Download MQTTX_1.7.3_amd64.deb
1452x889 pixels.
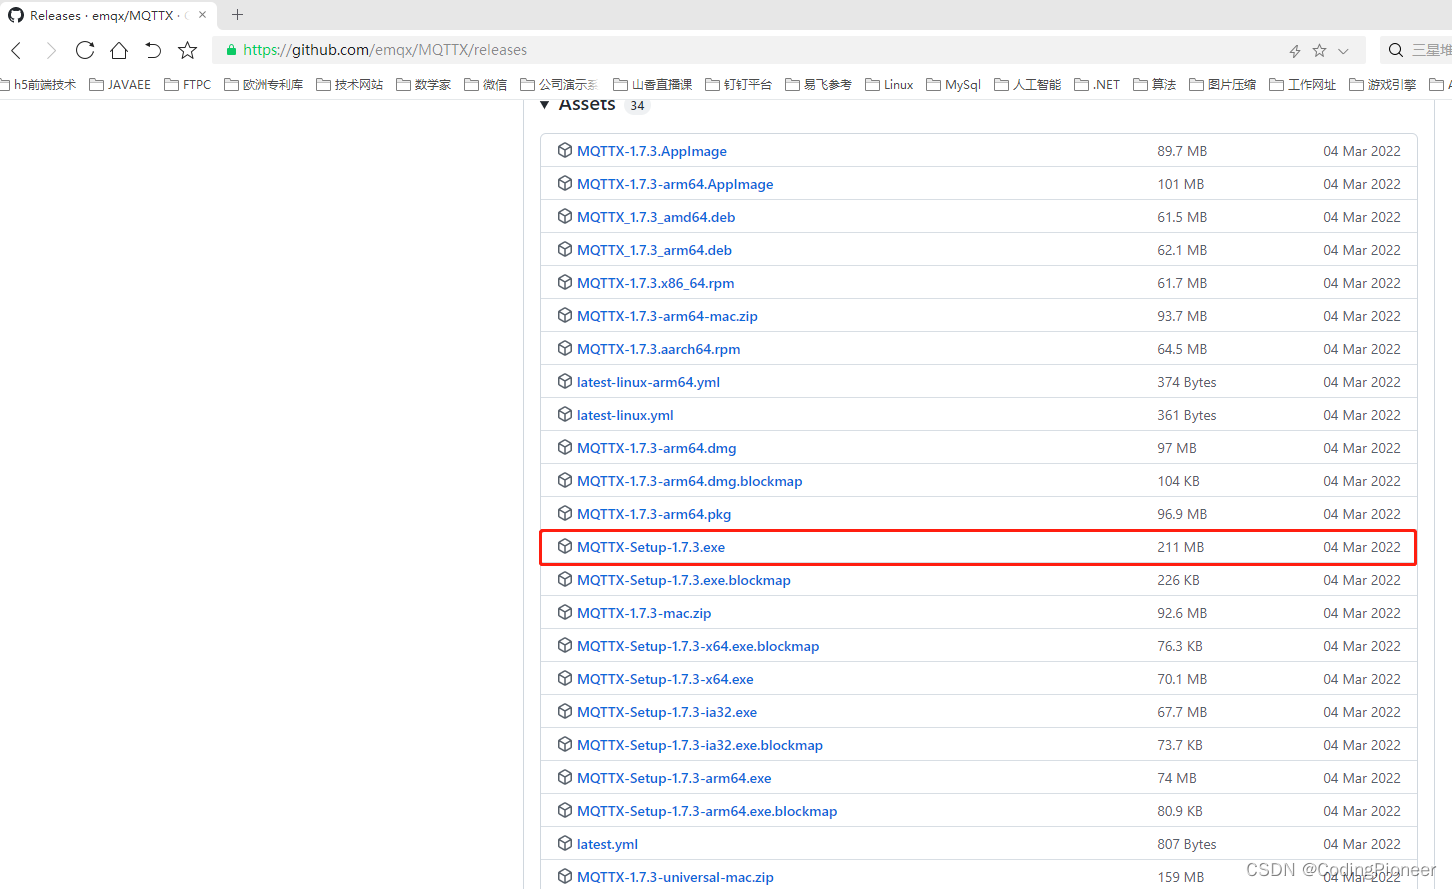coord(656,217)
